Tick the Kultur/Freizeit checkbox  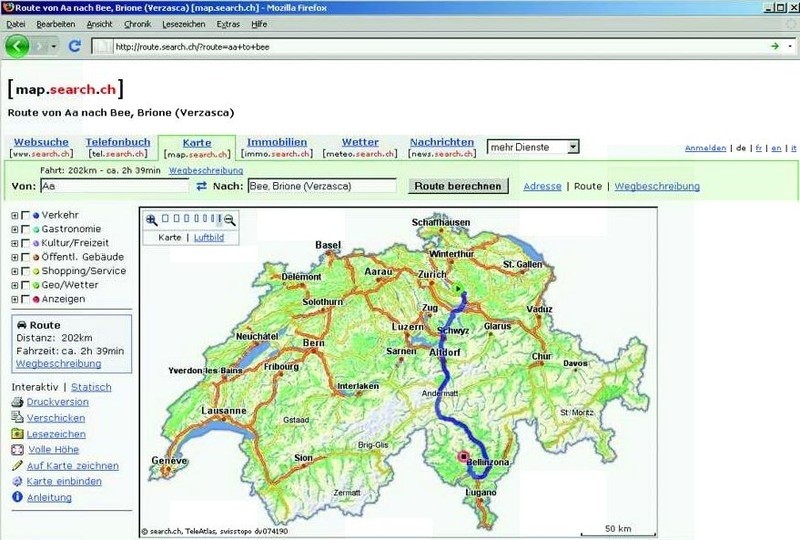[x=25, y=243]
